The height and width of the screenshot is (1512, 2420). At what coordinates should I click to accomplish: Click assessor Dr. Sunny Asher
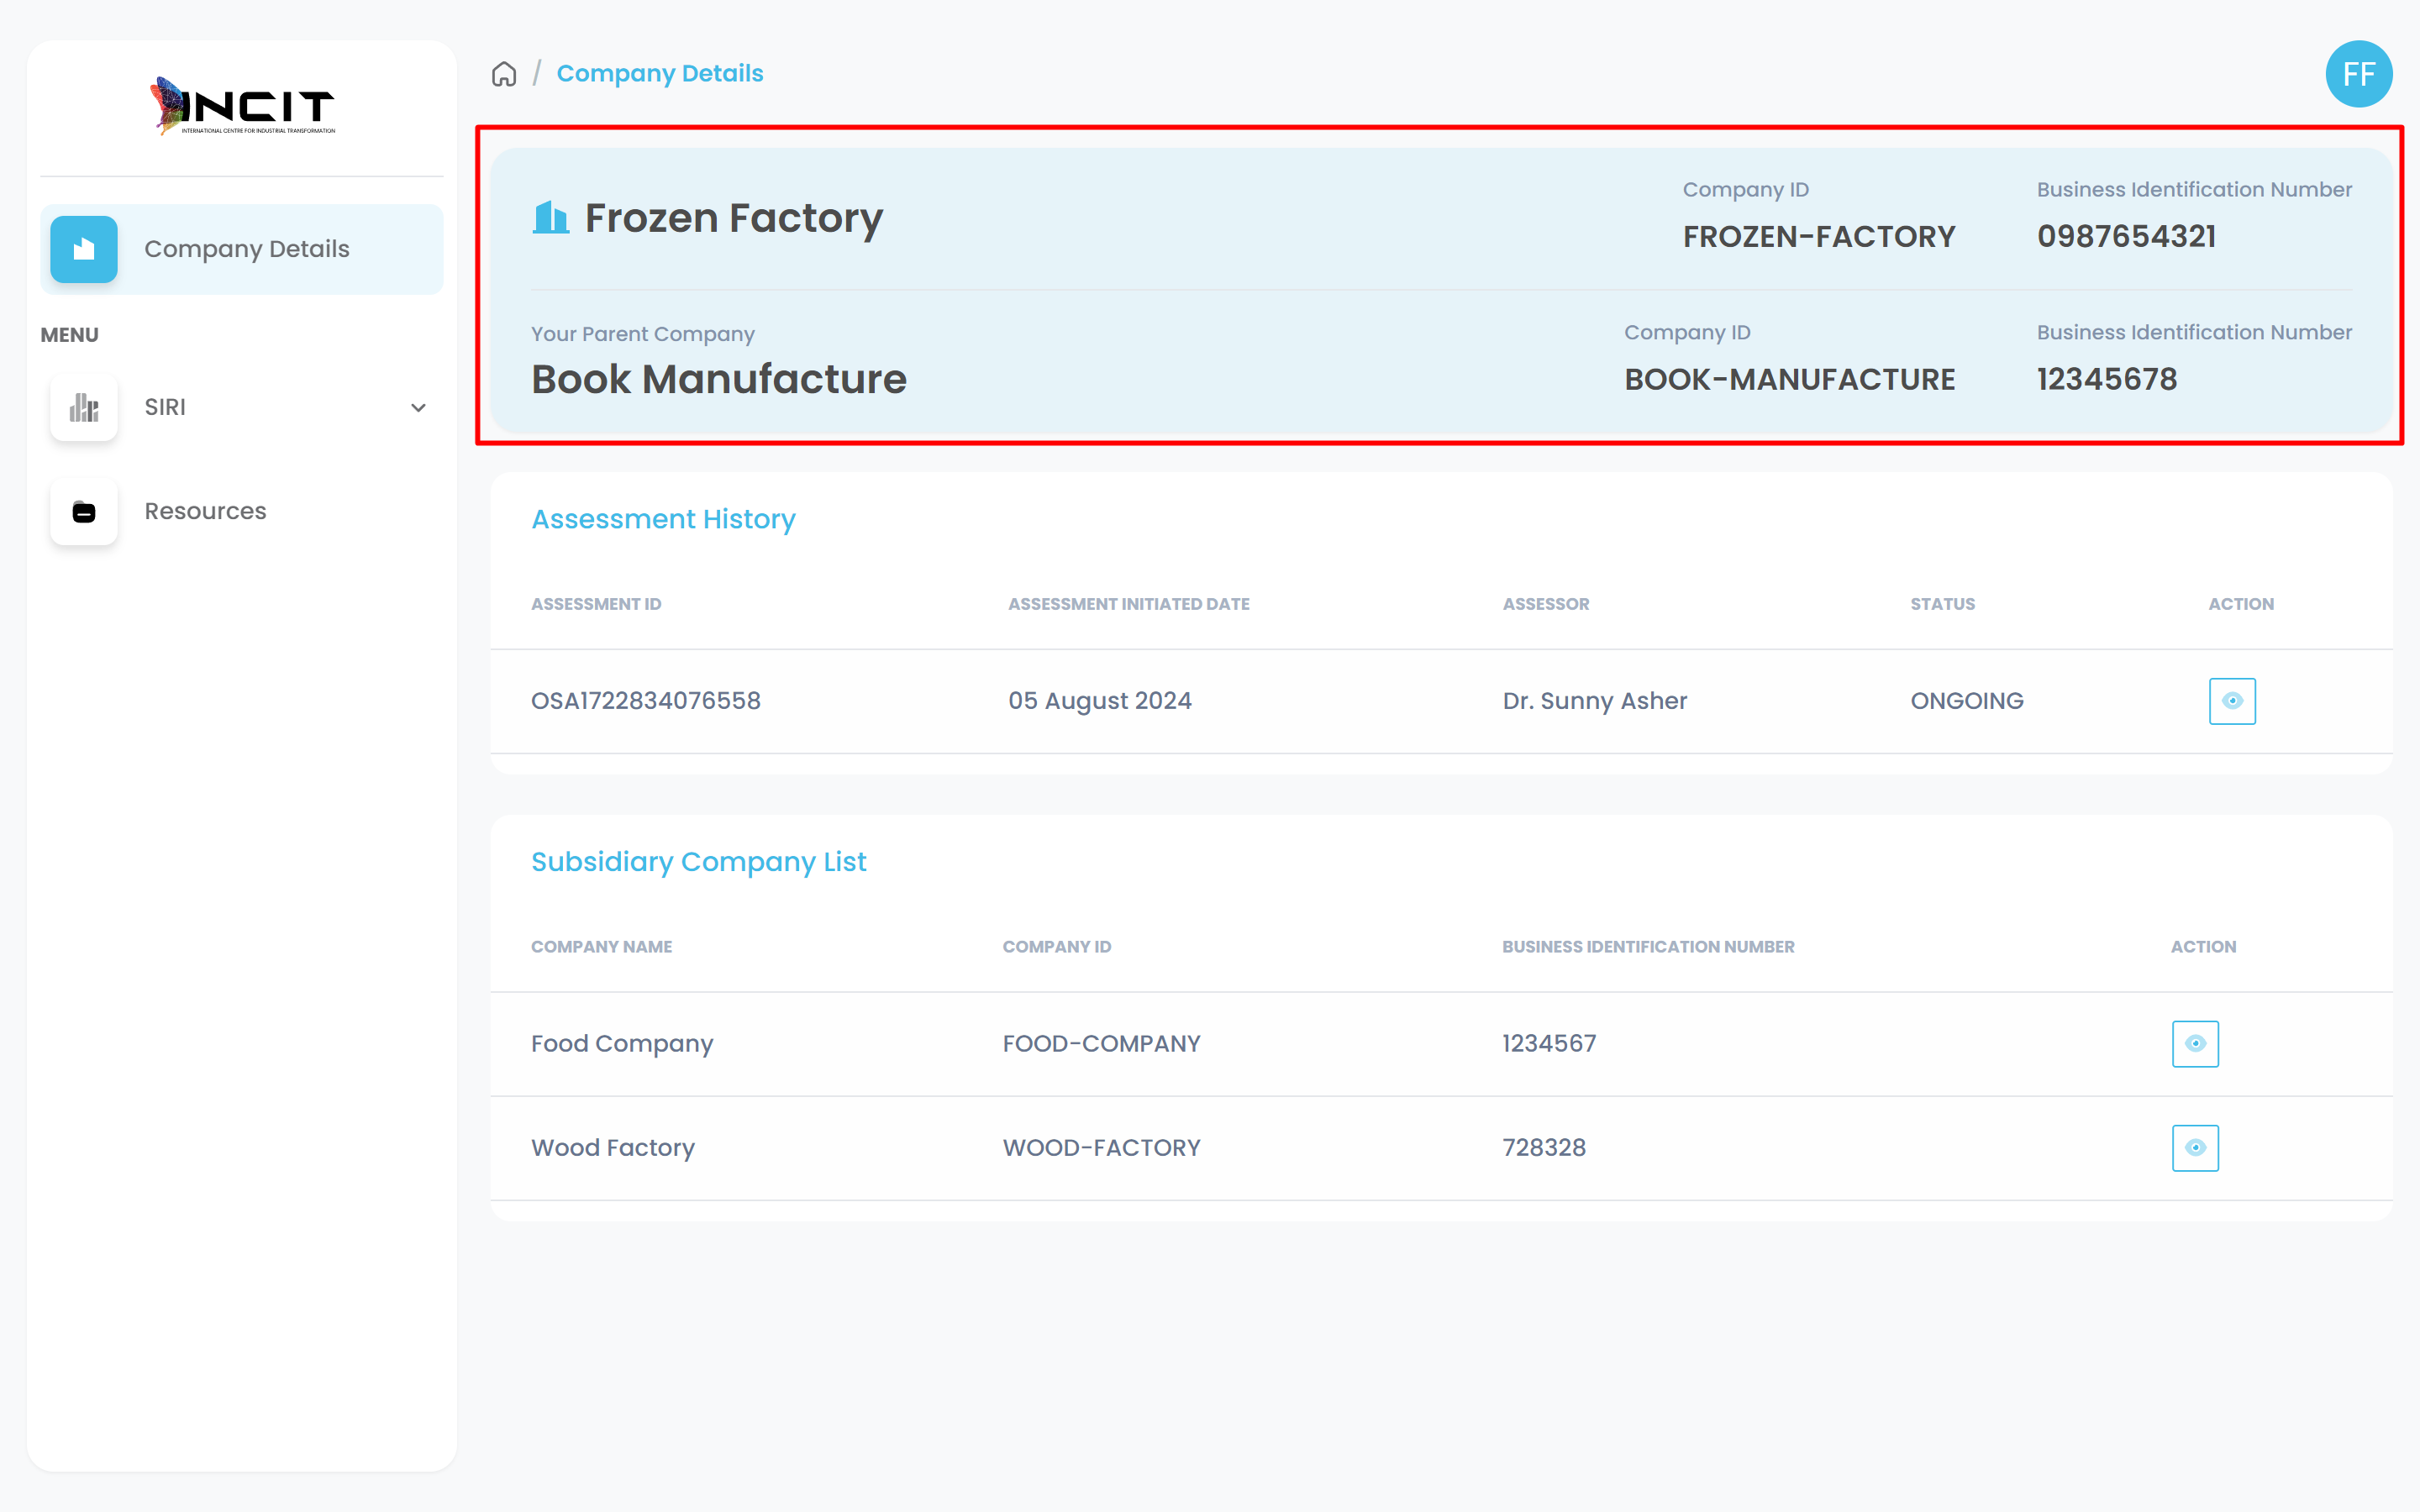[1595, 701]
